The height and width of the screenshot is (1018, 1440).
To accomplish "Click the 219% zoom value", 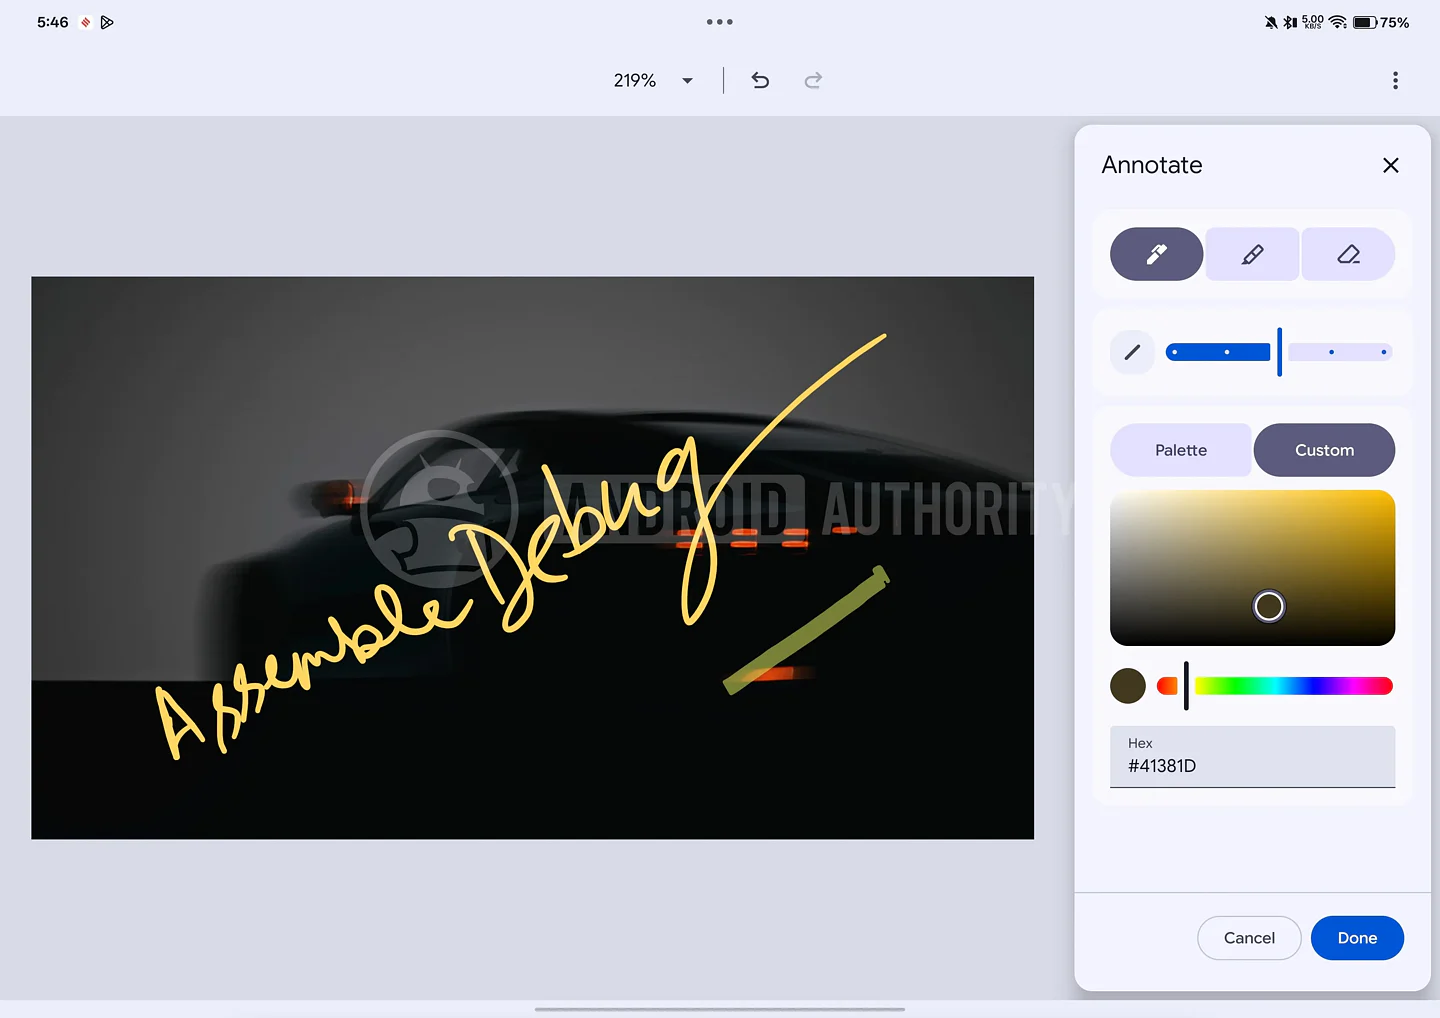I will [x=635, y=80].
